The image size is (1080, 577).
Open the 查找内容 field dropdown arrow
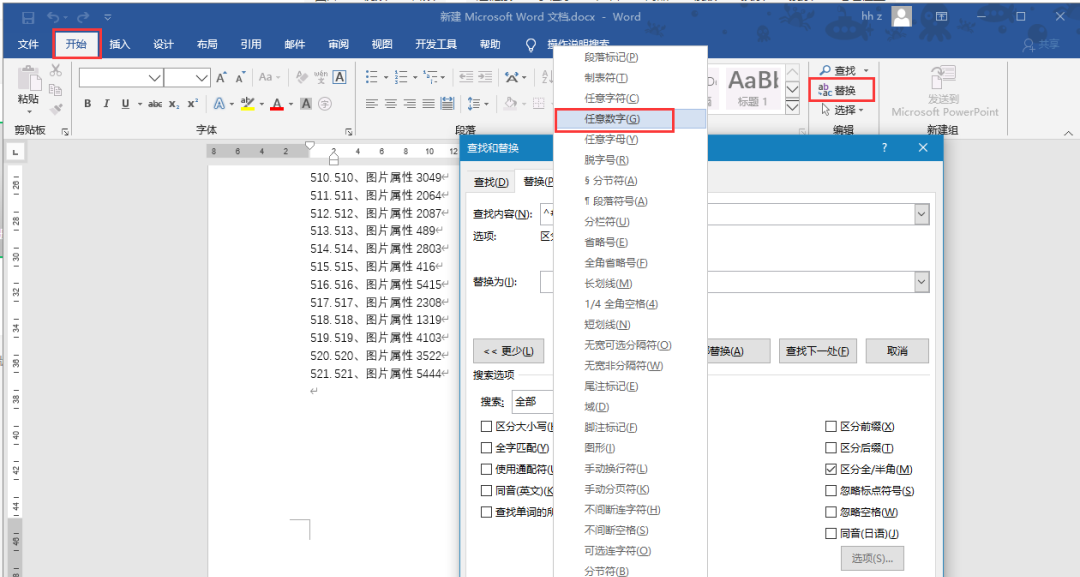point(922,214)
